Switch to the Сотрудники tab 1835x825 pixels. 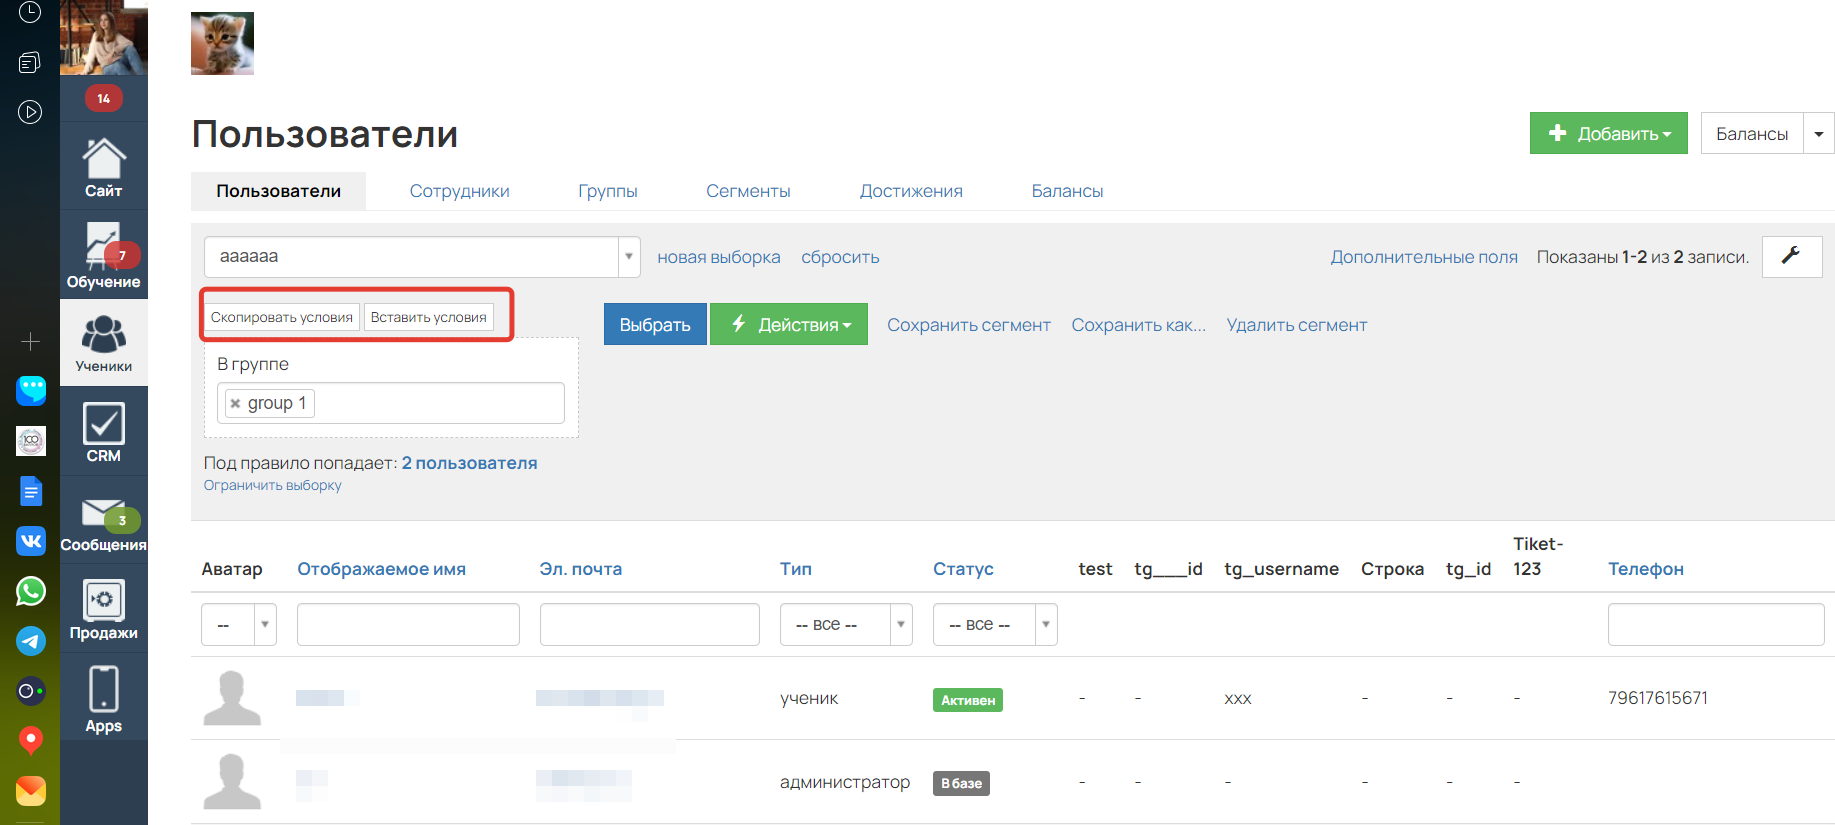(x=459, y=191)
